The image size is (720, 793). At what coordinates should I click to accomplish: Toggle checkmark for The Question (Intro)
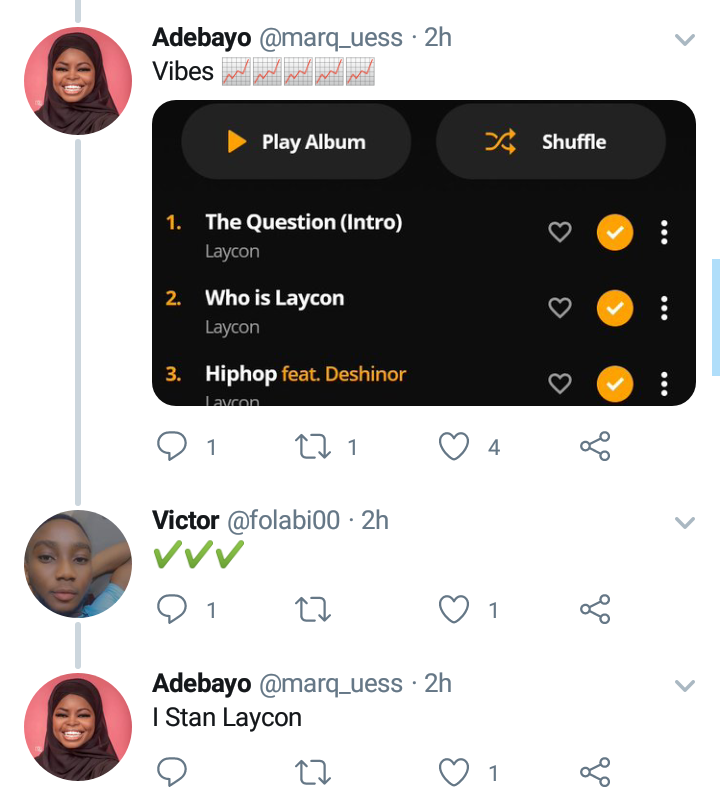tap(615, 233)
